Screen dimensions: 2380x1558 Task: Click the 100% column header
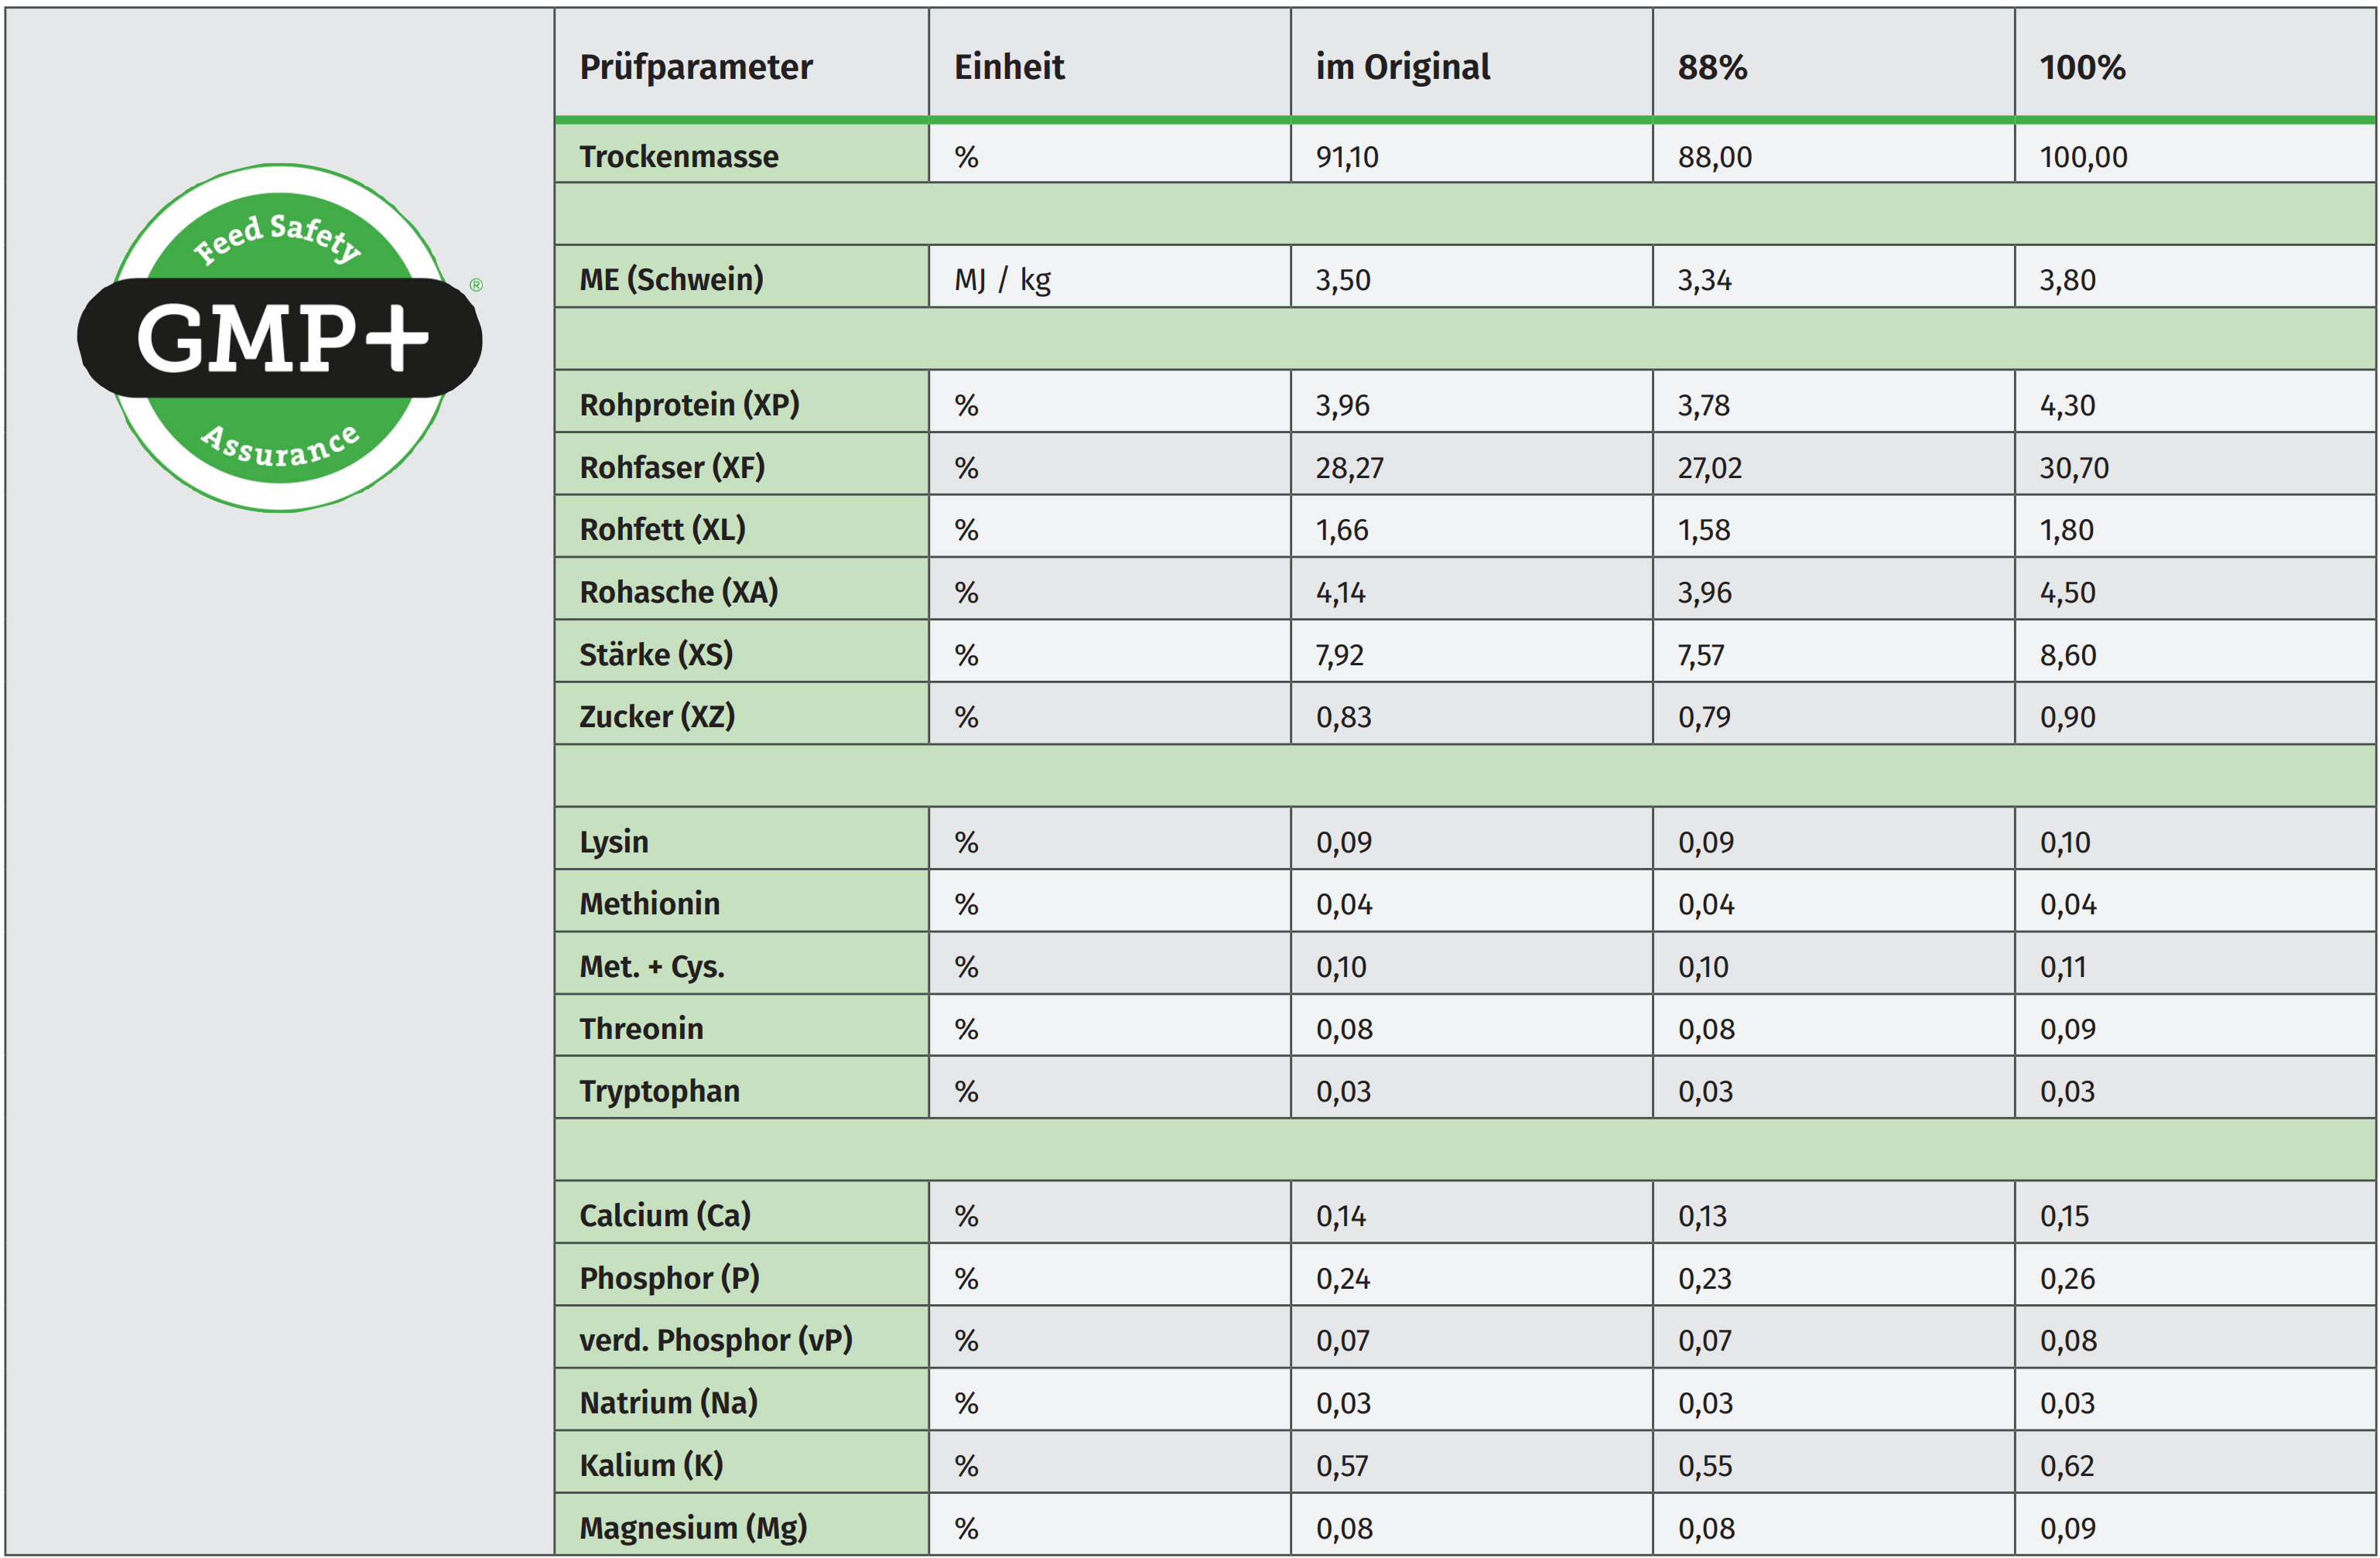pyautogui.click(x=2082, y=67)
